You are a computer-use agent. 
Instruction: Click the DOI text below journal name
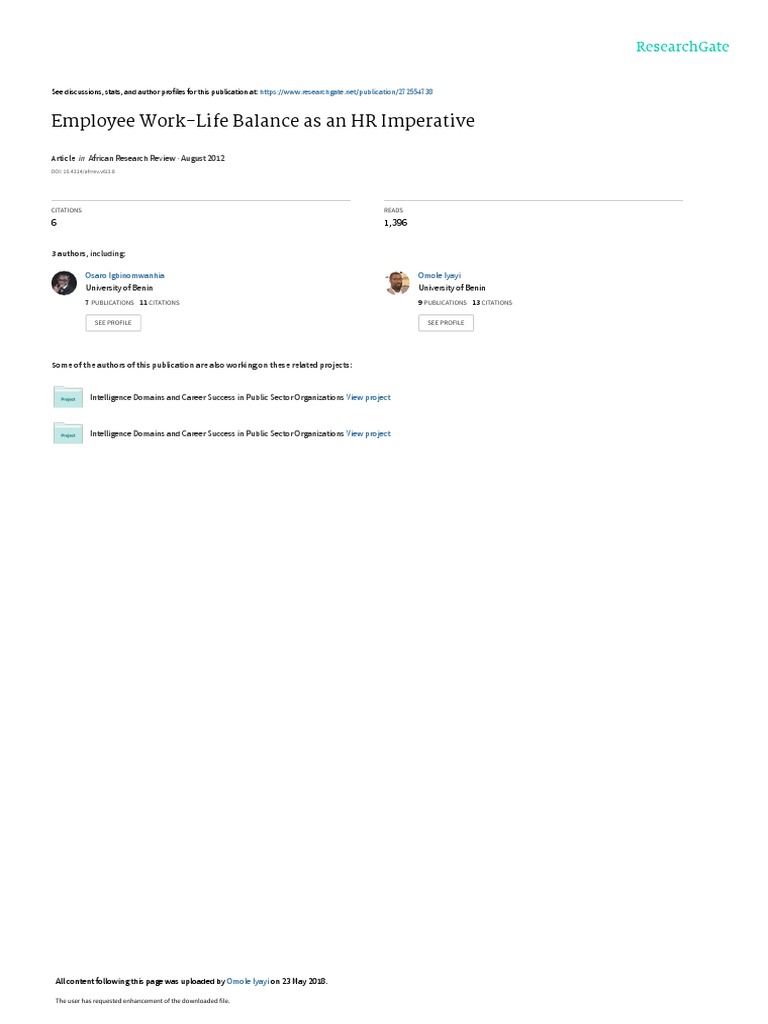(83, 172)
